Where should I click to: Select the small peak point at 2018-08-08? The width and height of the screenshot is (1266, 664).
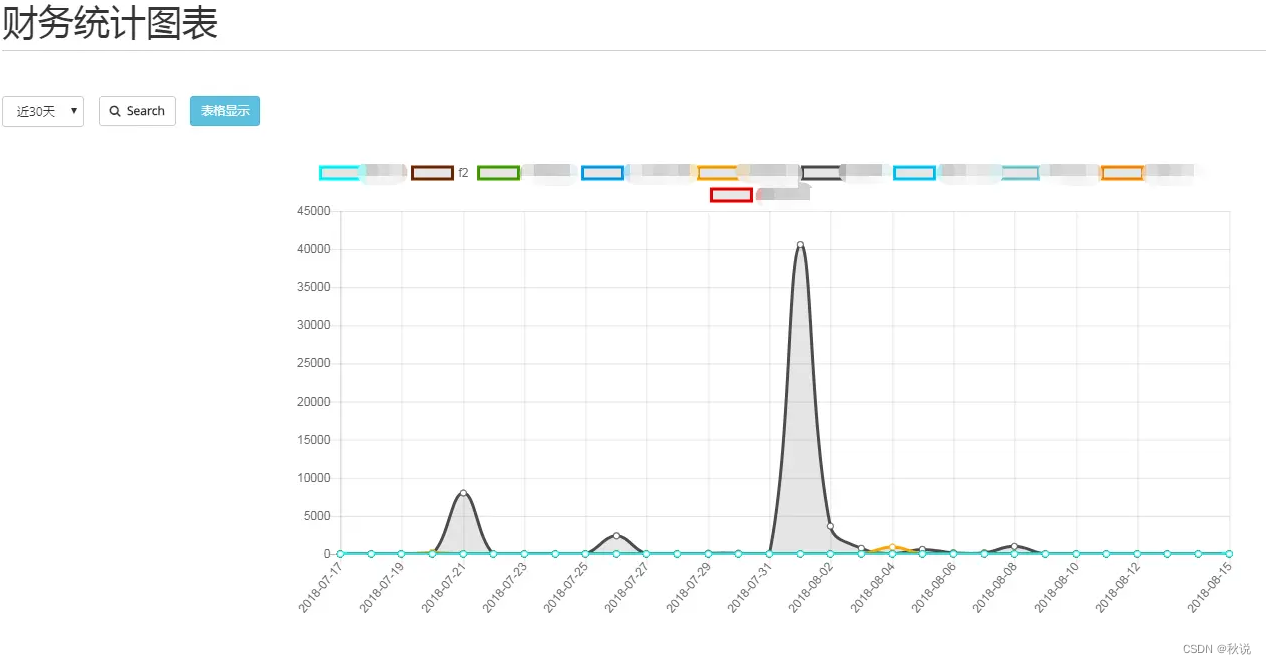tap(1014, 546)
